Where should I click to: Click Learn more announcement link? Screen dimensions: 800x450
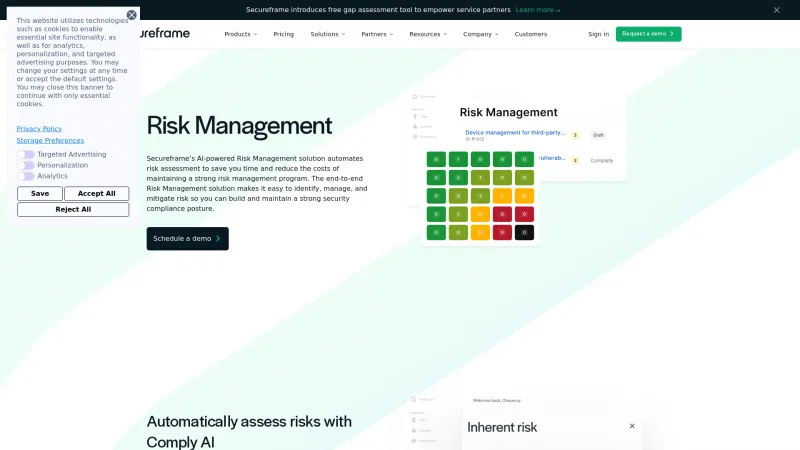(537, 10)
